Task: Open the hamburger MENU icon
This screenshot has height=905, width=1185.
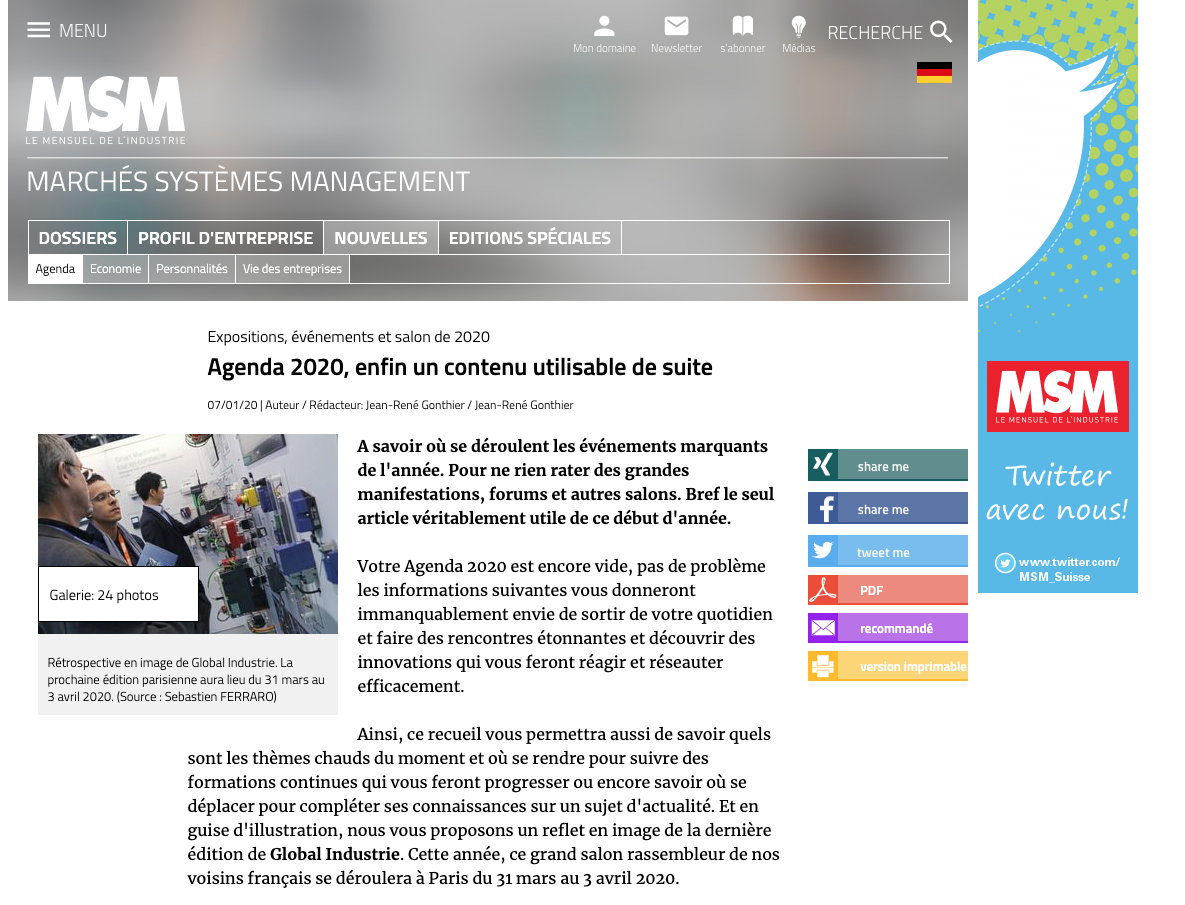Action: pyautogui.click(x=39, y=30)
